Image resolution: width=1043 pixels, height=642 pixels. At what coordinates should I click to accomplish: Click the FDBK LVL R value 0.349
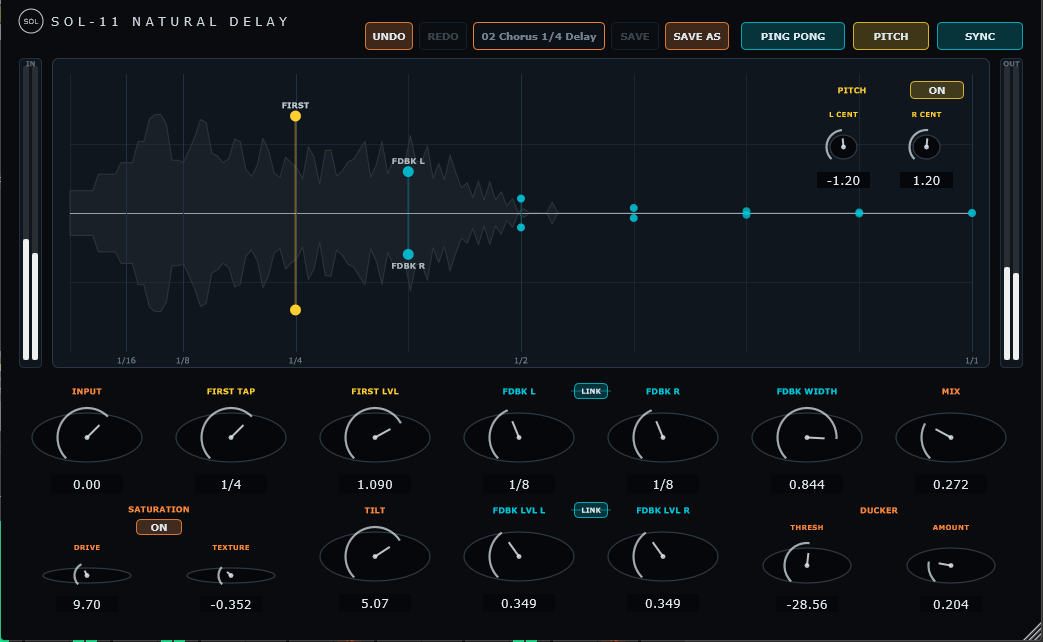(663, 603)
